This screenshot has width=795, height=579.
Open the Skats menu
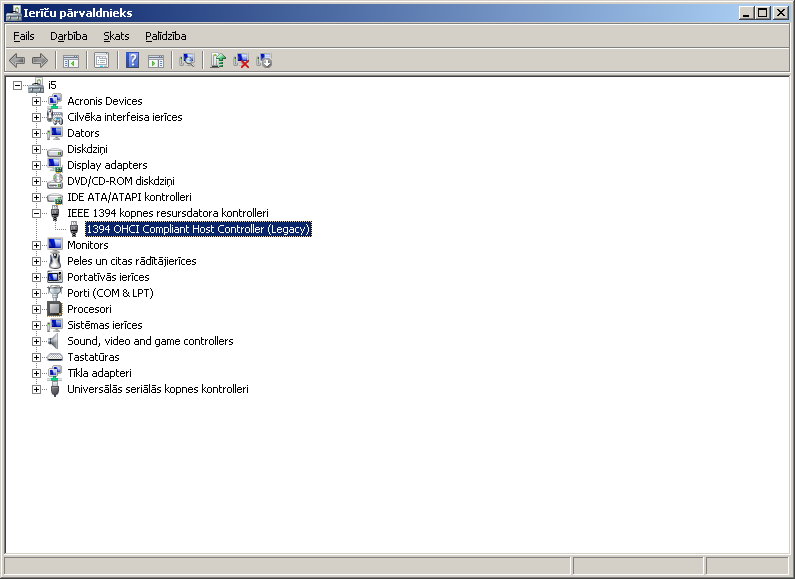tap(116, 36)
